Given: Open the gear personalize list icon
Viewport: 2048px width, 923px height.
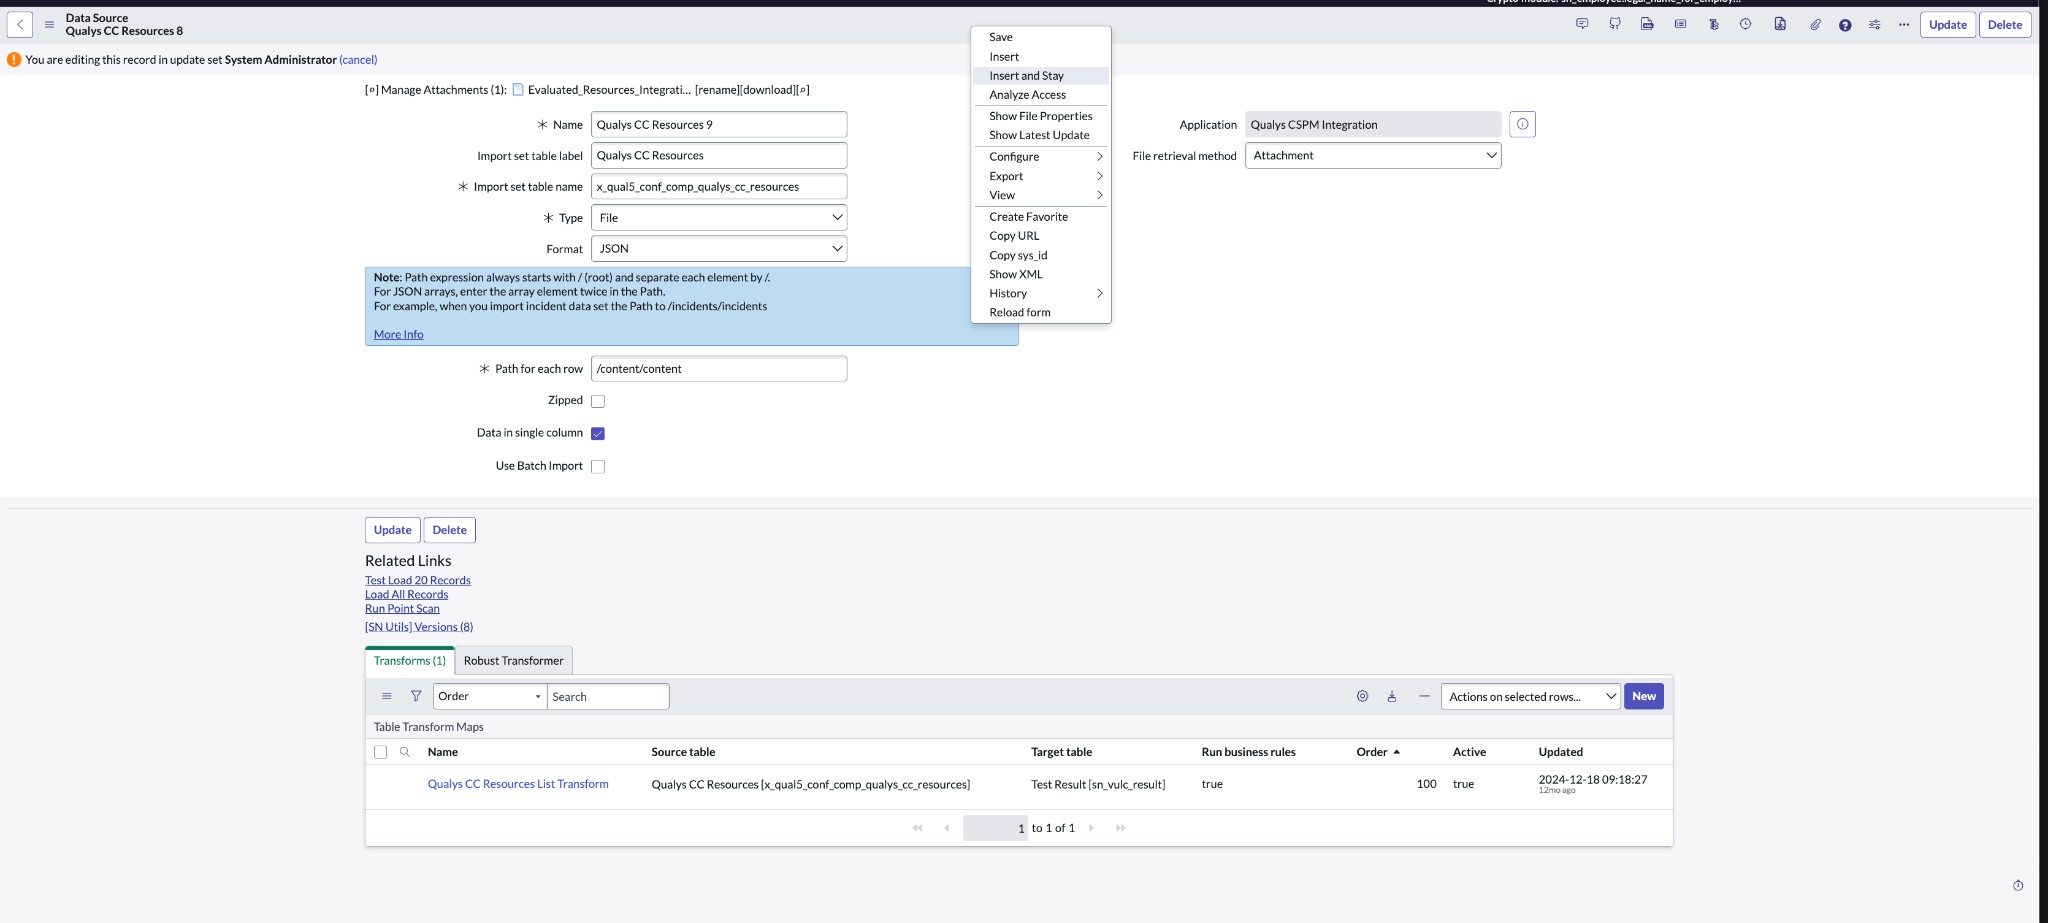Looking at the screenshot, I should point(1362,696).
